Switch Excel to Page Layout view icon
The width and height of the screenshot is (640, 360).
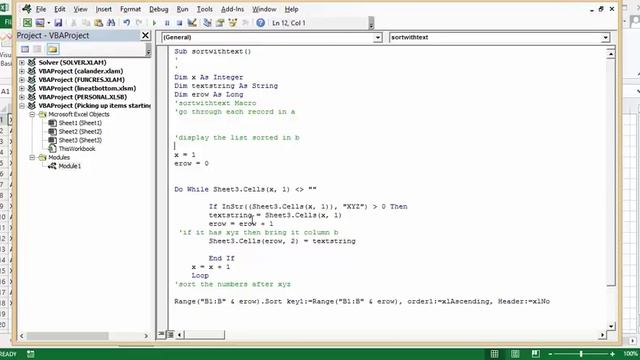click(x=515, y=354)
